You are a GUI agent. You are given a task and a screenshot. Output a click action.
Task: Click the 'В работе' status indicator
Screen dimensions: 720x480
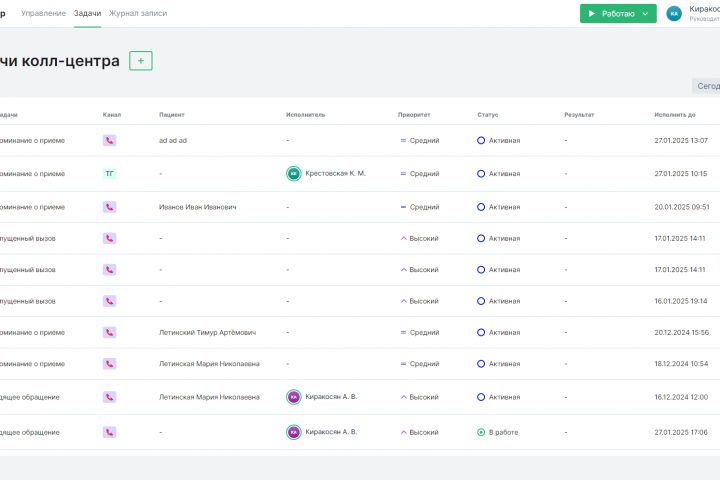pyautogui.click(x=497, y=433)
